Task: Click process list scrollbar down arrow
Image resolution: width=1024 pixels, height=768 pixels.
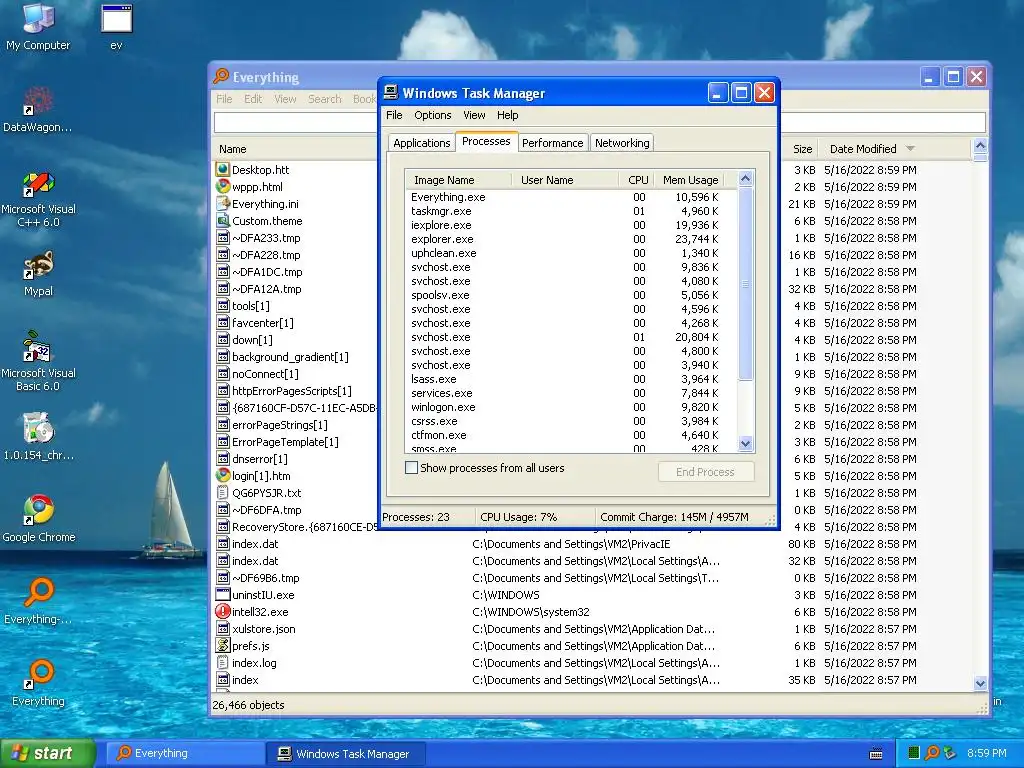Action: (x=746, y=443)
